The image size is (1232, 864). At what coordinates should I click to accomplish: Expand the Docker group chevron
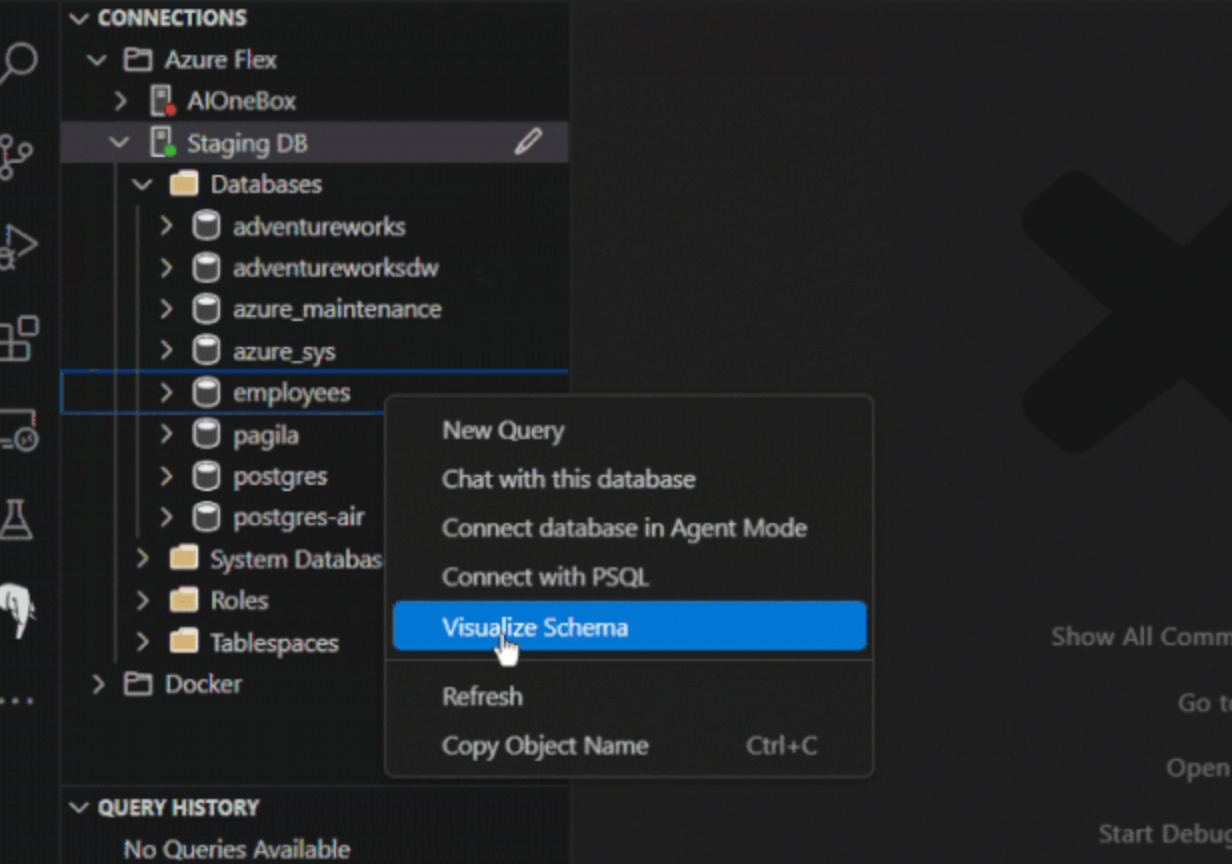click(x=98, y=684)
